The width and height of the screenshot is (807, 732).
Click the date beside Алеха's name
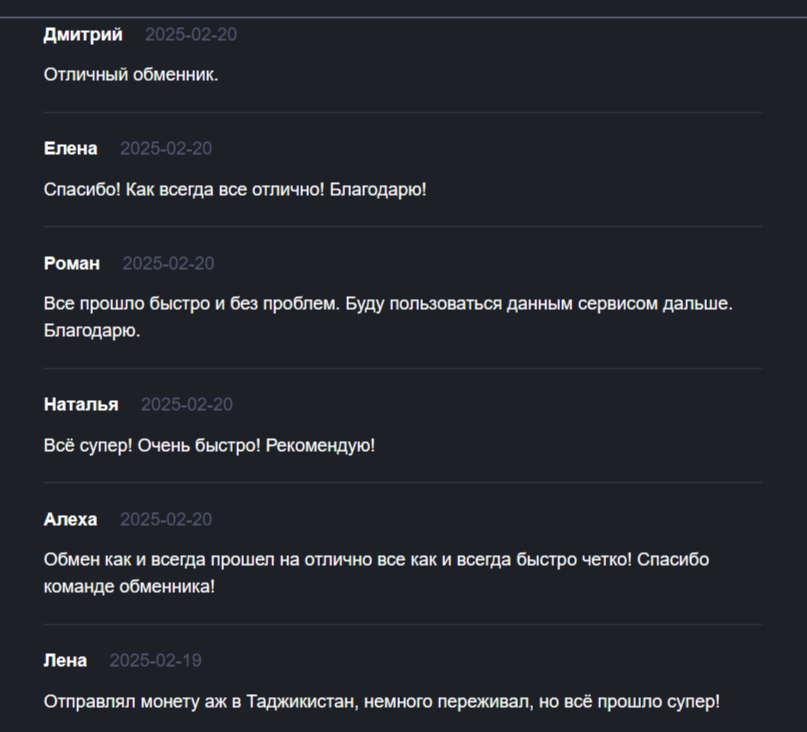point(166,520)
